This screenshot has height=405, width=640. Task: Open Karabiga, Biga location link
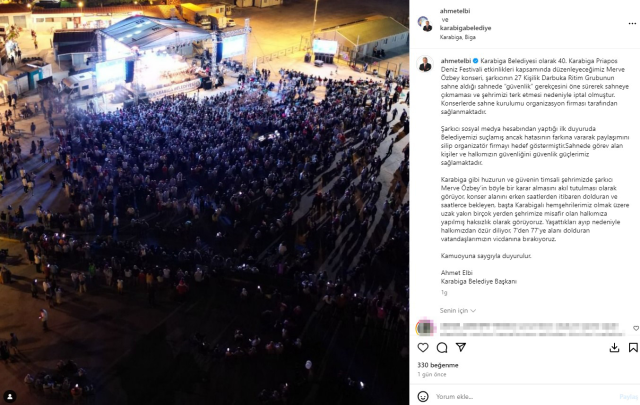[458, 37]
